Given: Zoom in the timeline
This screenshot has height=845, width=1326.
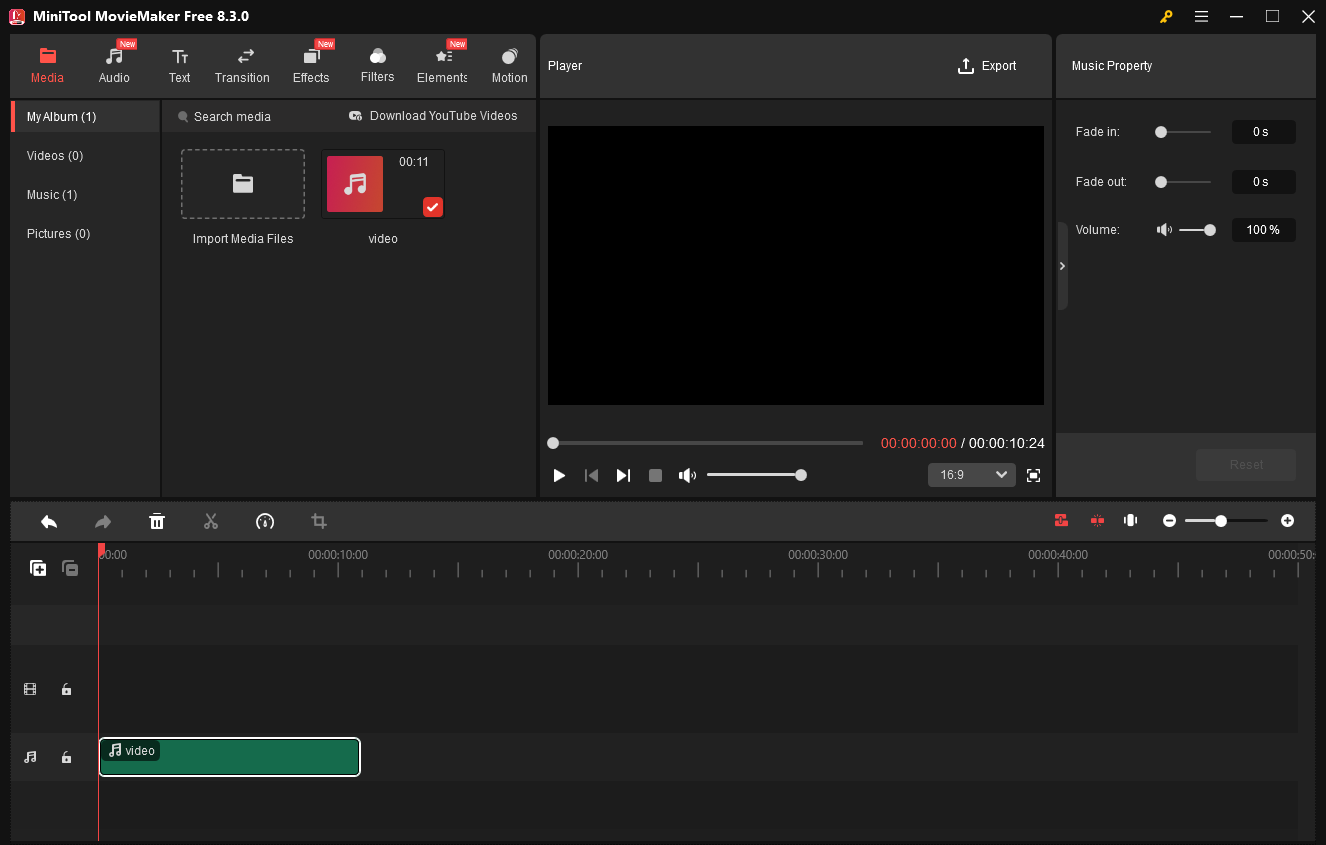Looking at the screenshot, I should [x=1287, y=521].
